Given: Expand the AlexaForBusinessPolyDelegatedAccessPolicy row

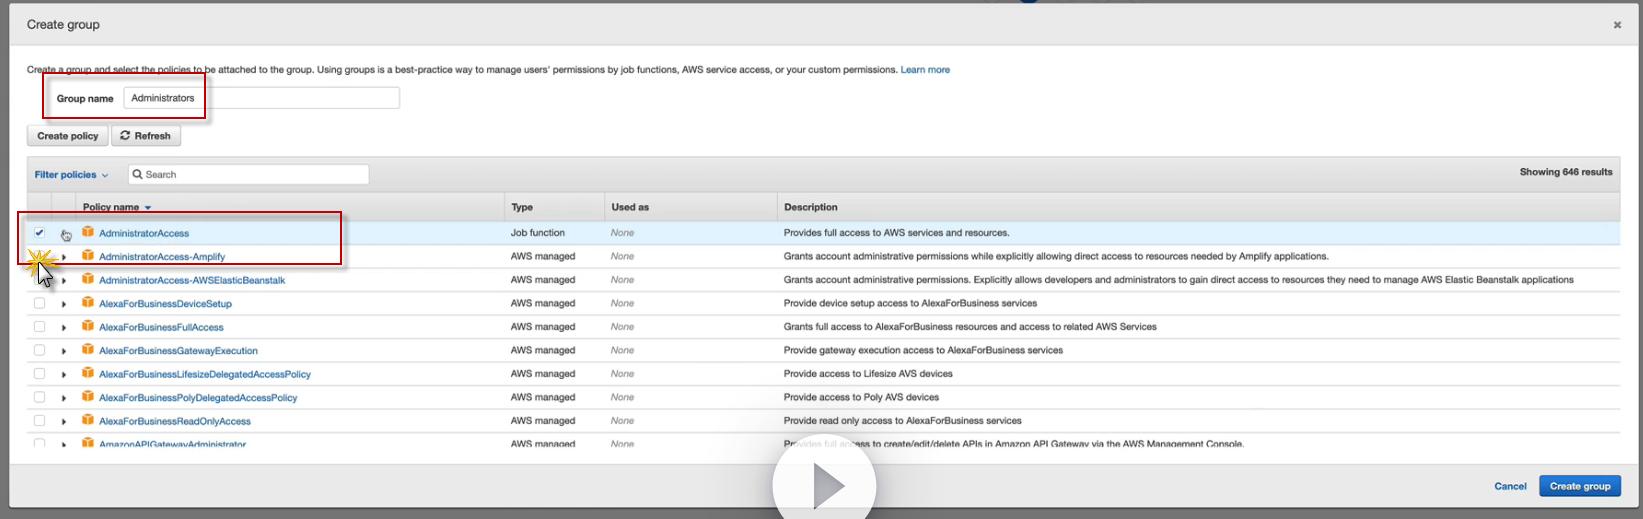Looking at the screenshot, I should [64, 398].
